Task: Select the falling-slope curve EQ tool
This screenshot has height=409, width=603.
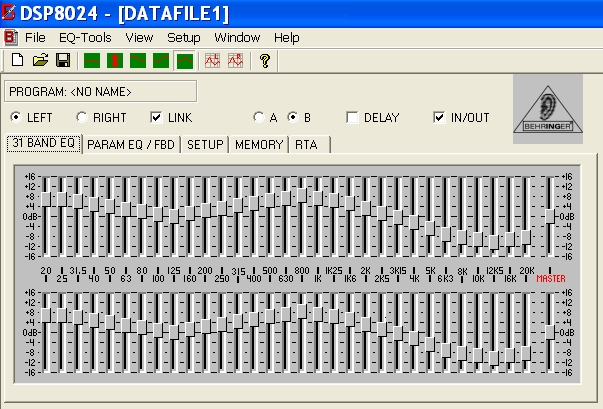Action: 138,60
